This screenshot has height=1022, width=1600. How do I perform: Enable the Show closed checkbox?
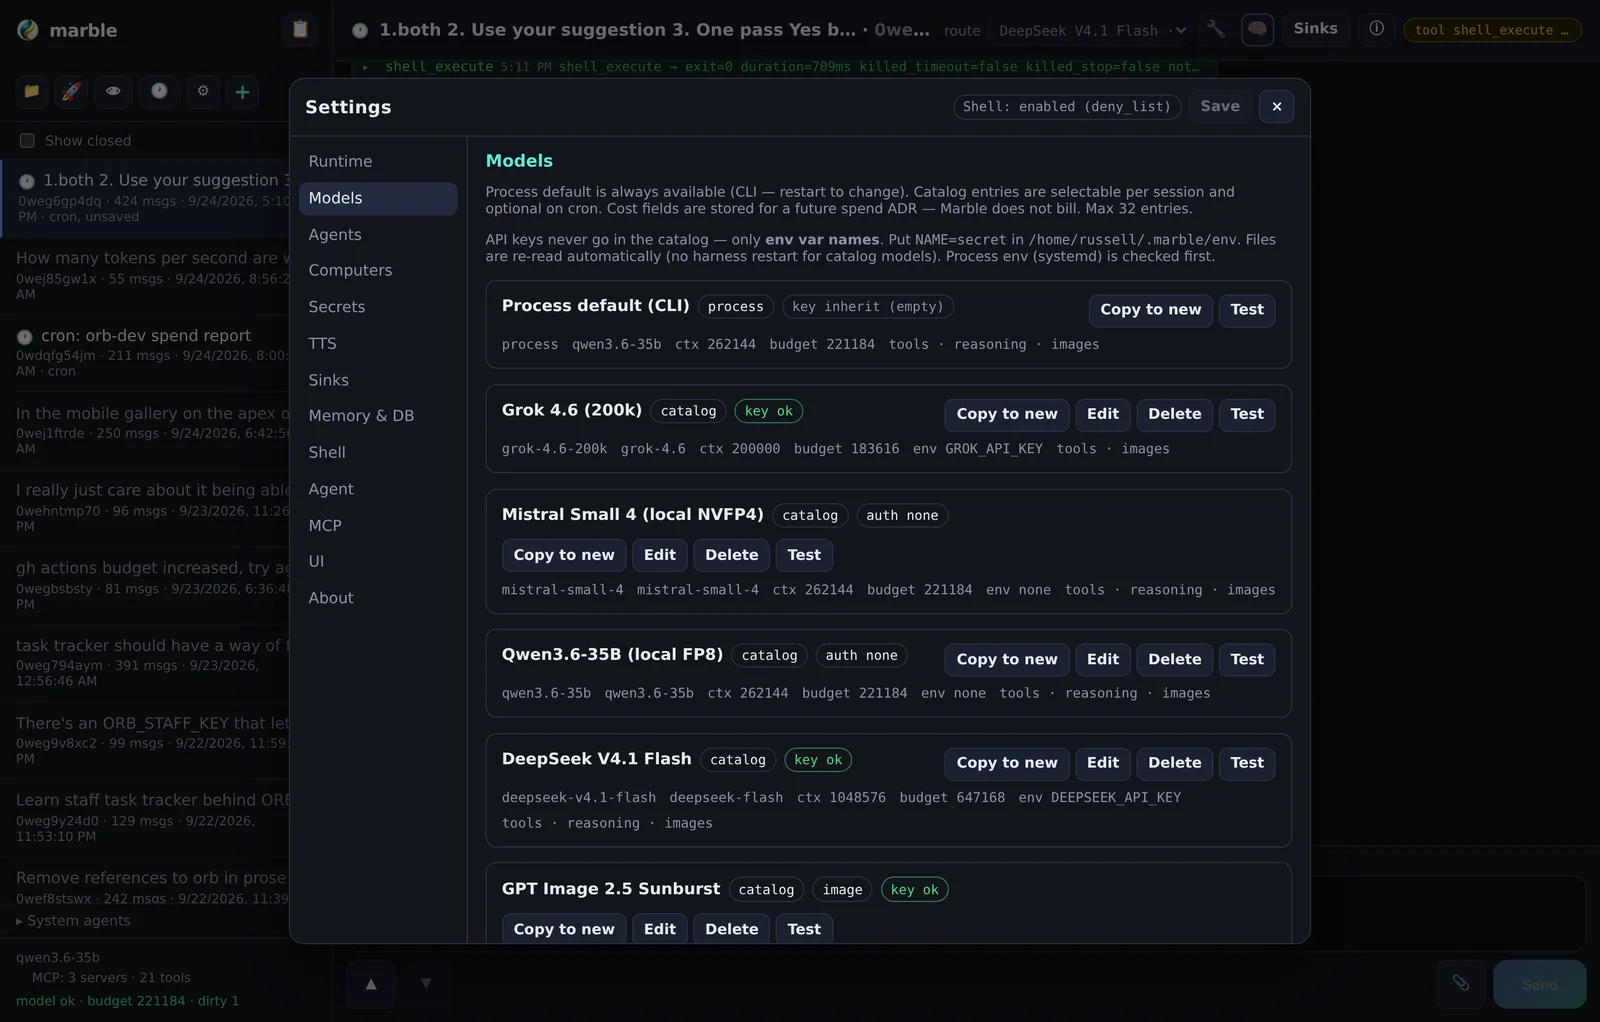[x=27, y=141]
